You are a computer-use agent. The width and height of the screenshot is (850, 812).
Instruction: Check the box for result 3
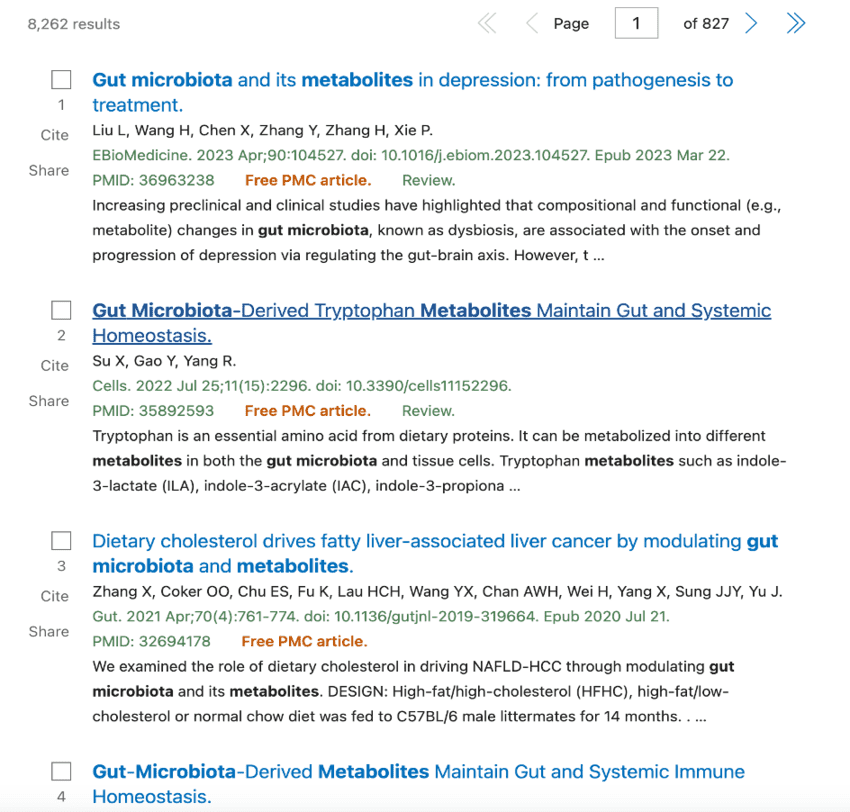tap(61, 541)
